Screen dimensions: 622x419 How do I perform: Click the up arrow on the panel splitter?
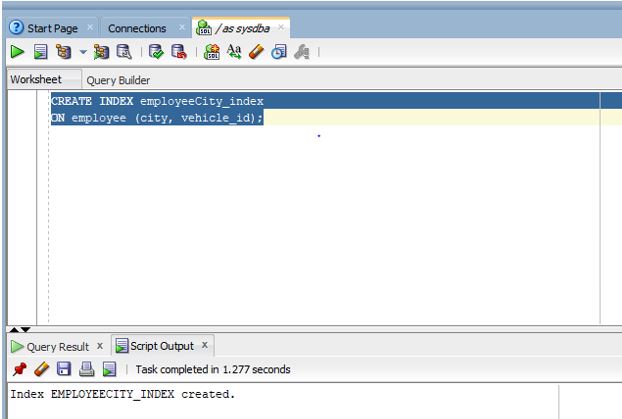point(14,329)
